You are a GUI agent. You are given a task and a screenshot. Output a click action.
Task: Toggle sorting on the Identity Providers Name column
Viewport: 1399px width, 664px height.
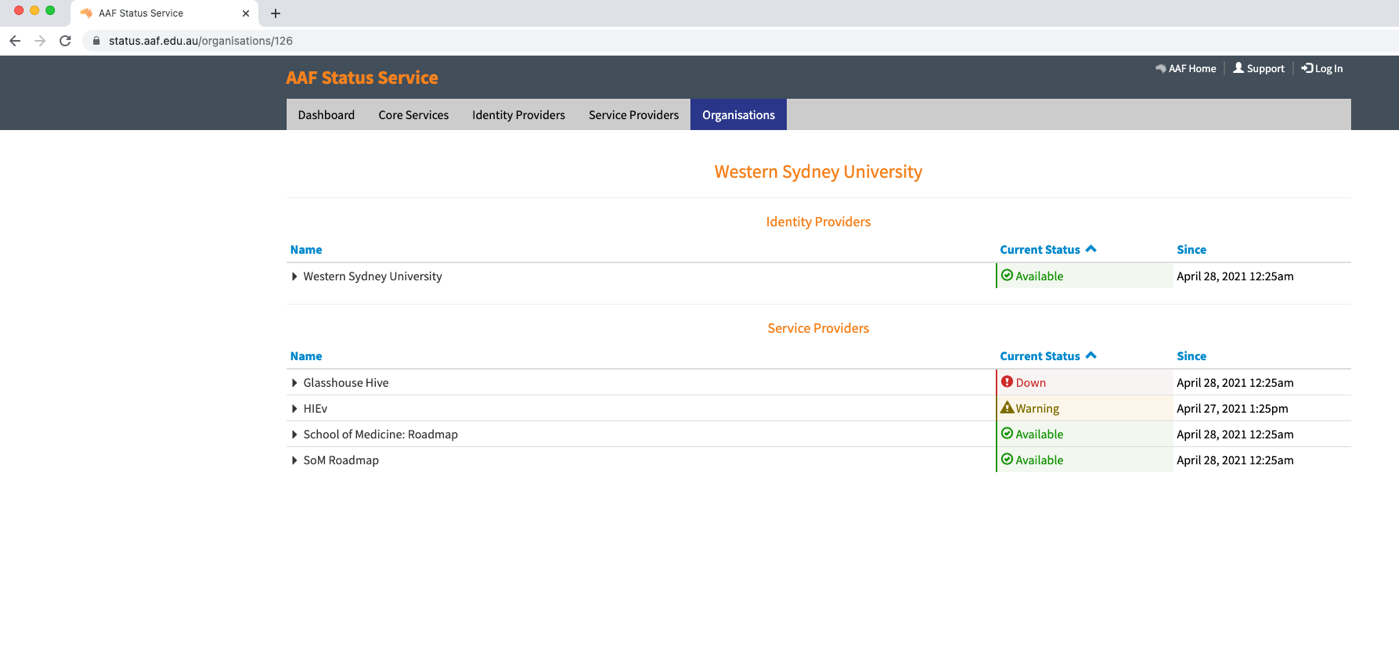pyautogui.click(x=306, y=249)
